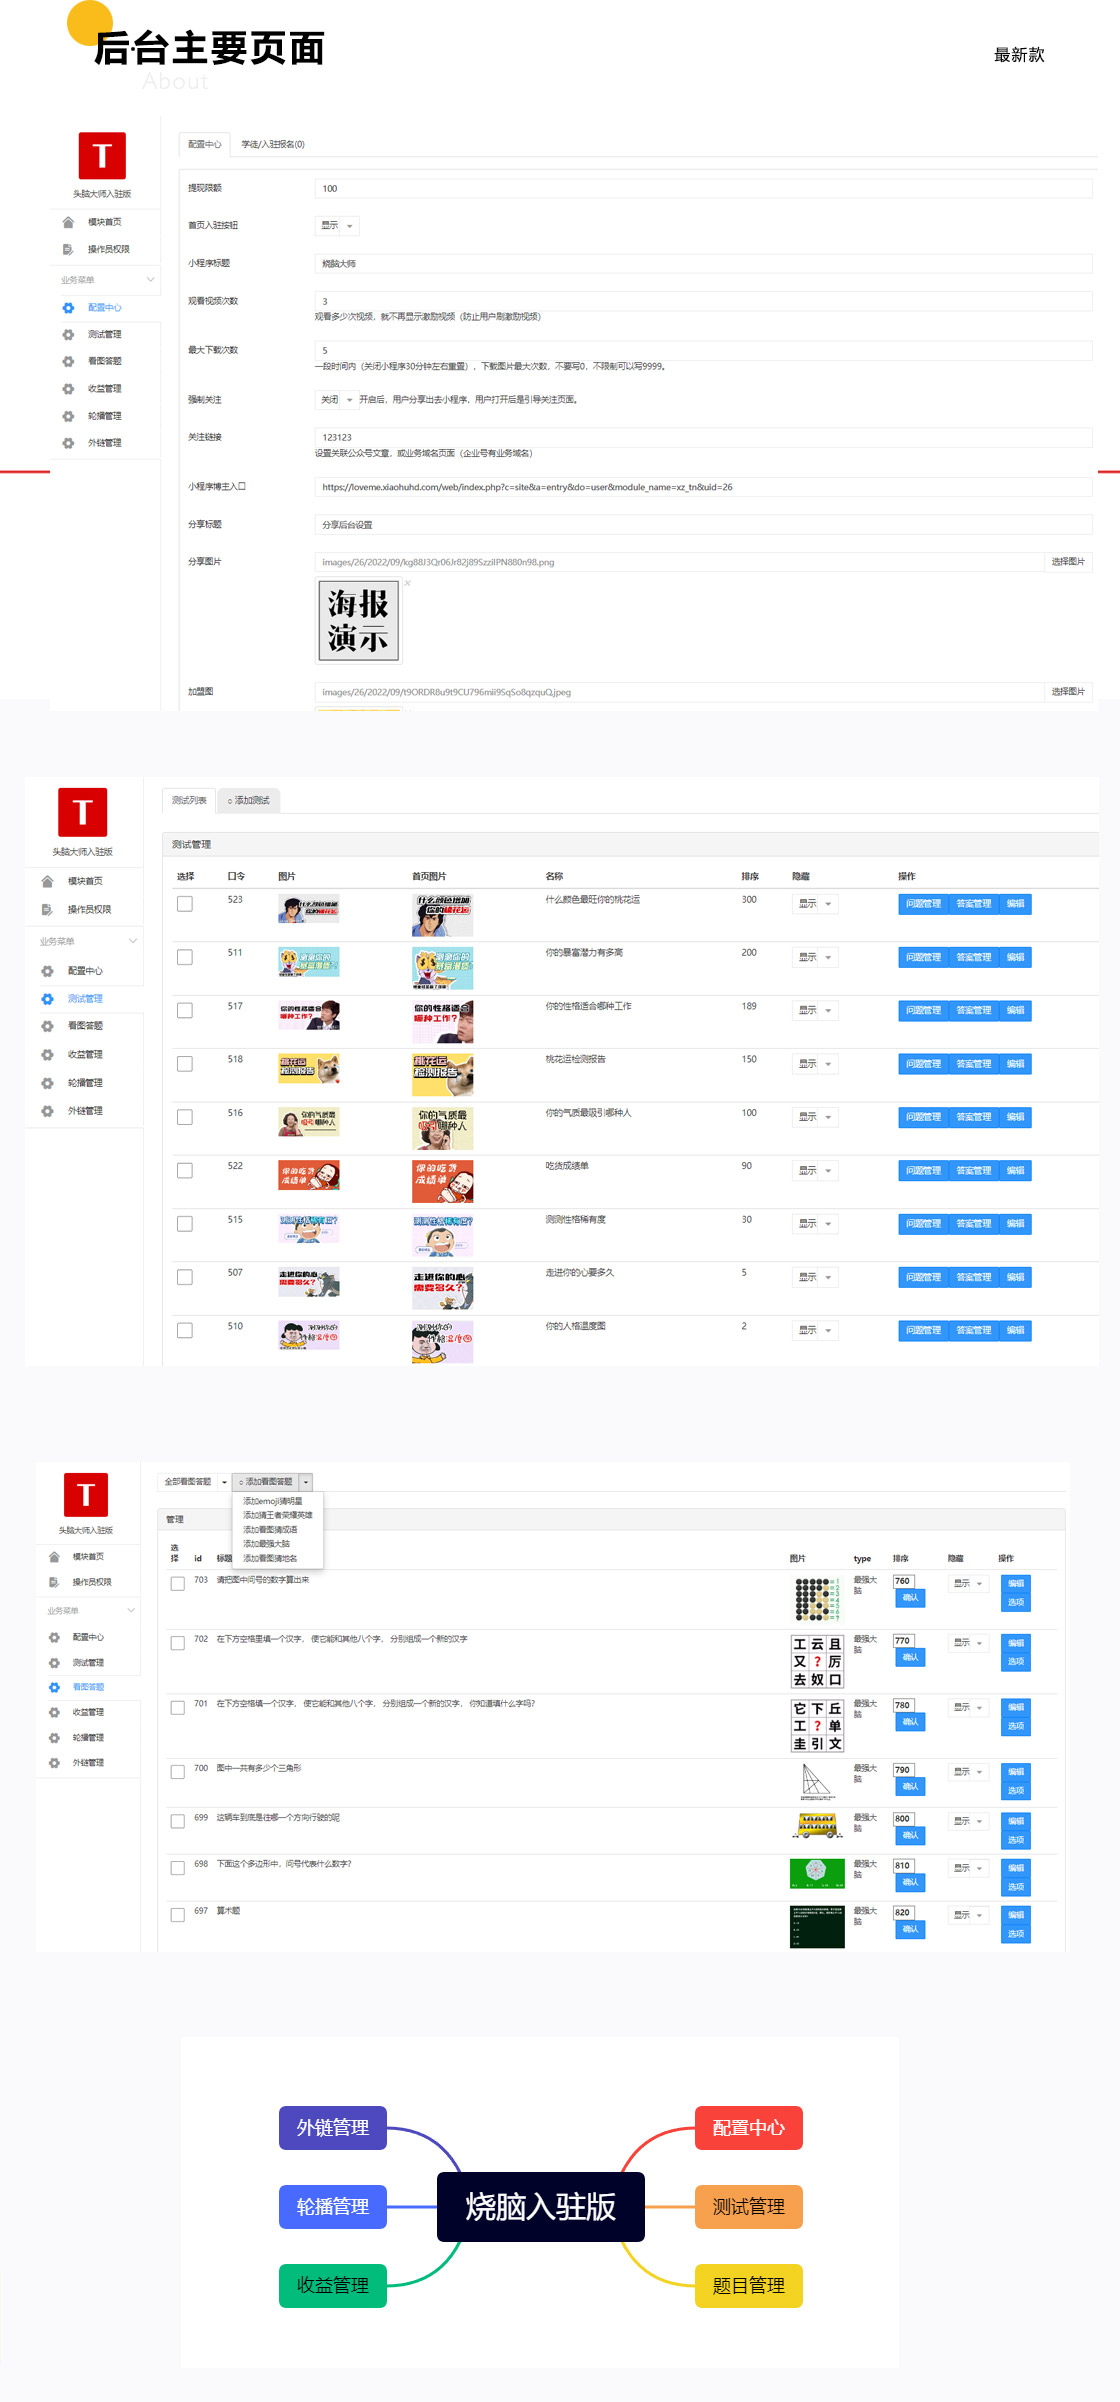Click 问题管理 button for test 511
This screenshot has height=2402, width=1120.
point(923,958)
